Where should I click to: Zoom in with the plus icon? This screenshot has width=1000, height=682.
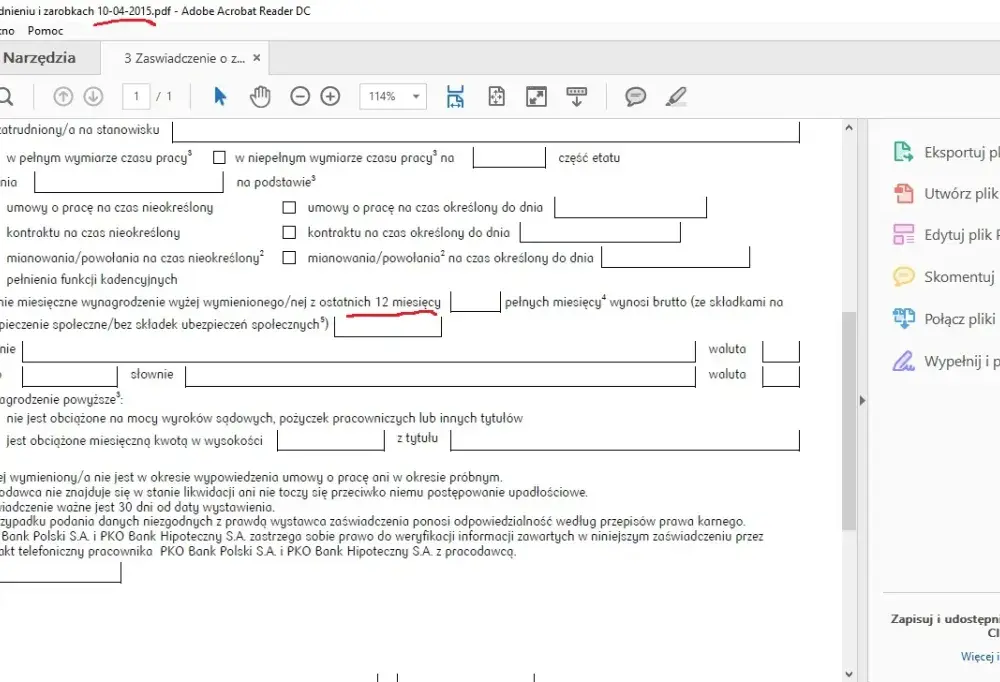330,96
